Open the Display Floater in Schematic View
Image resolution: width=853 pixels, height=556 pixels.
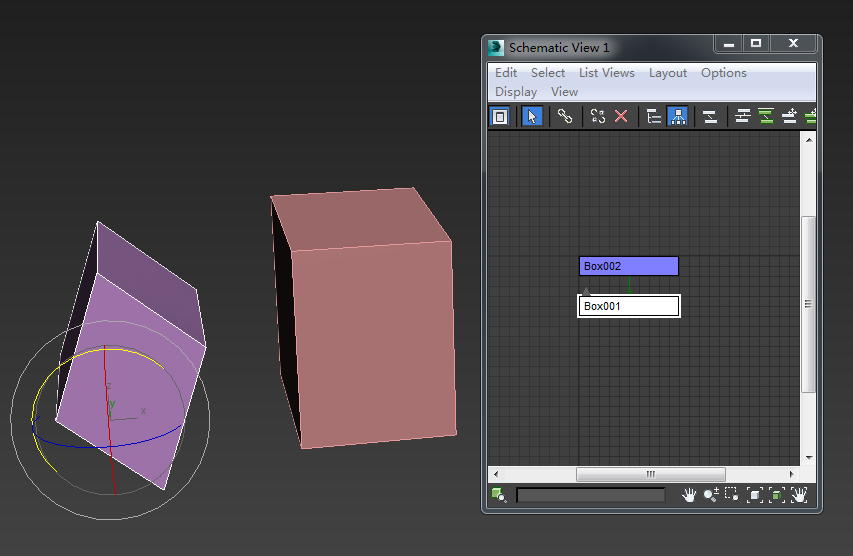(499, 116)
